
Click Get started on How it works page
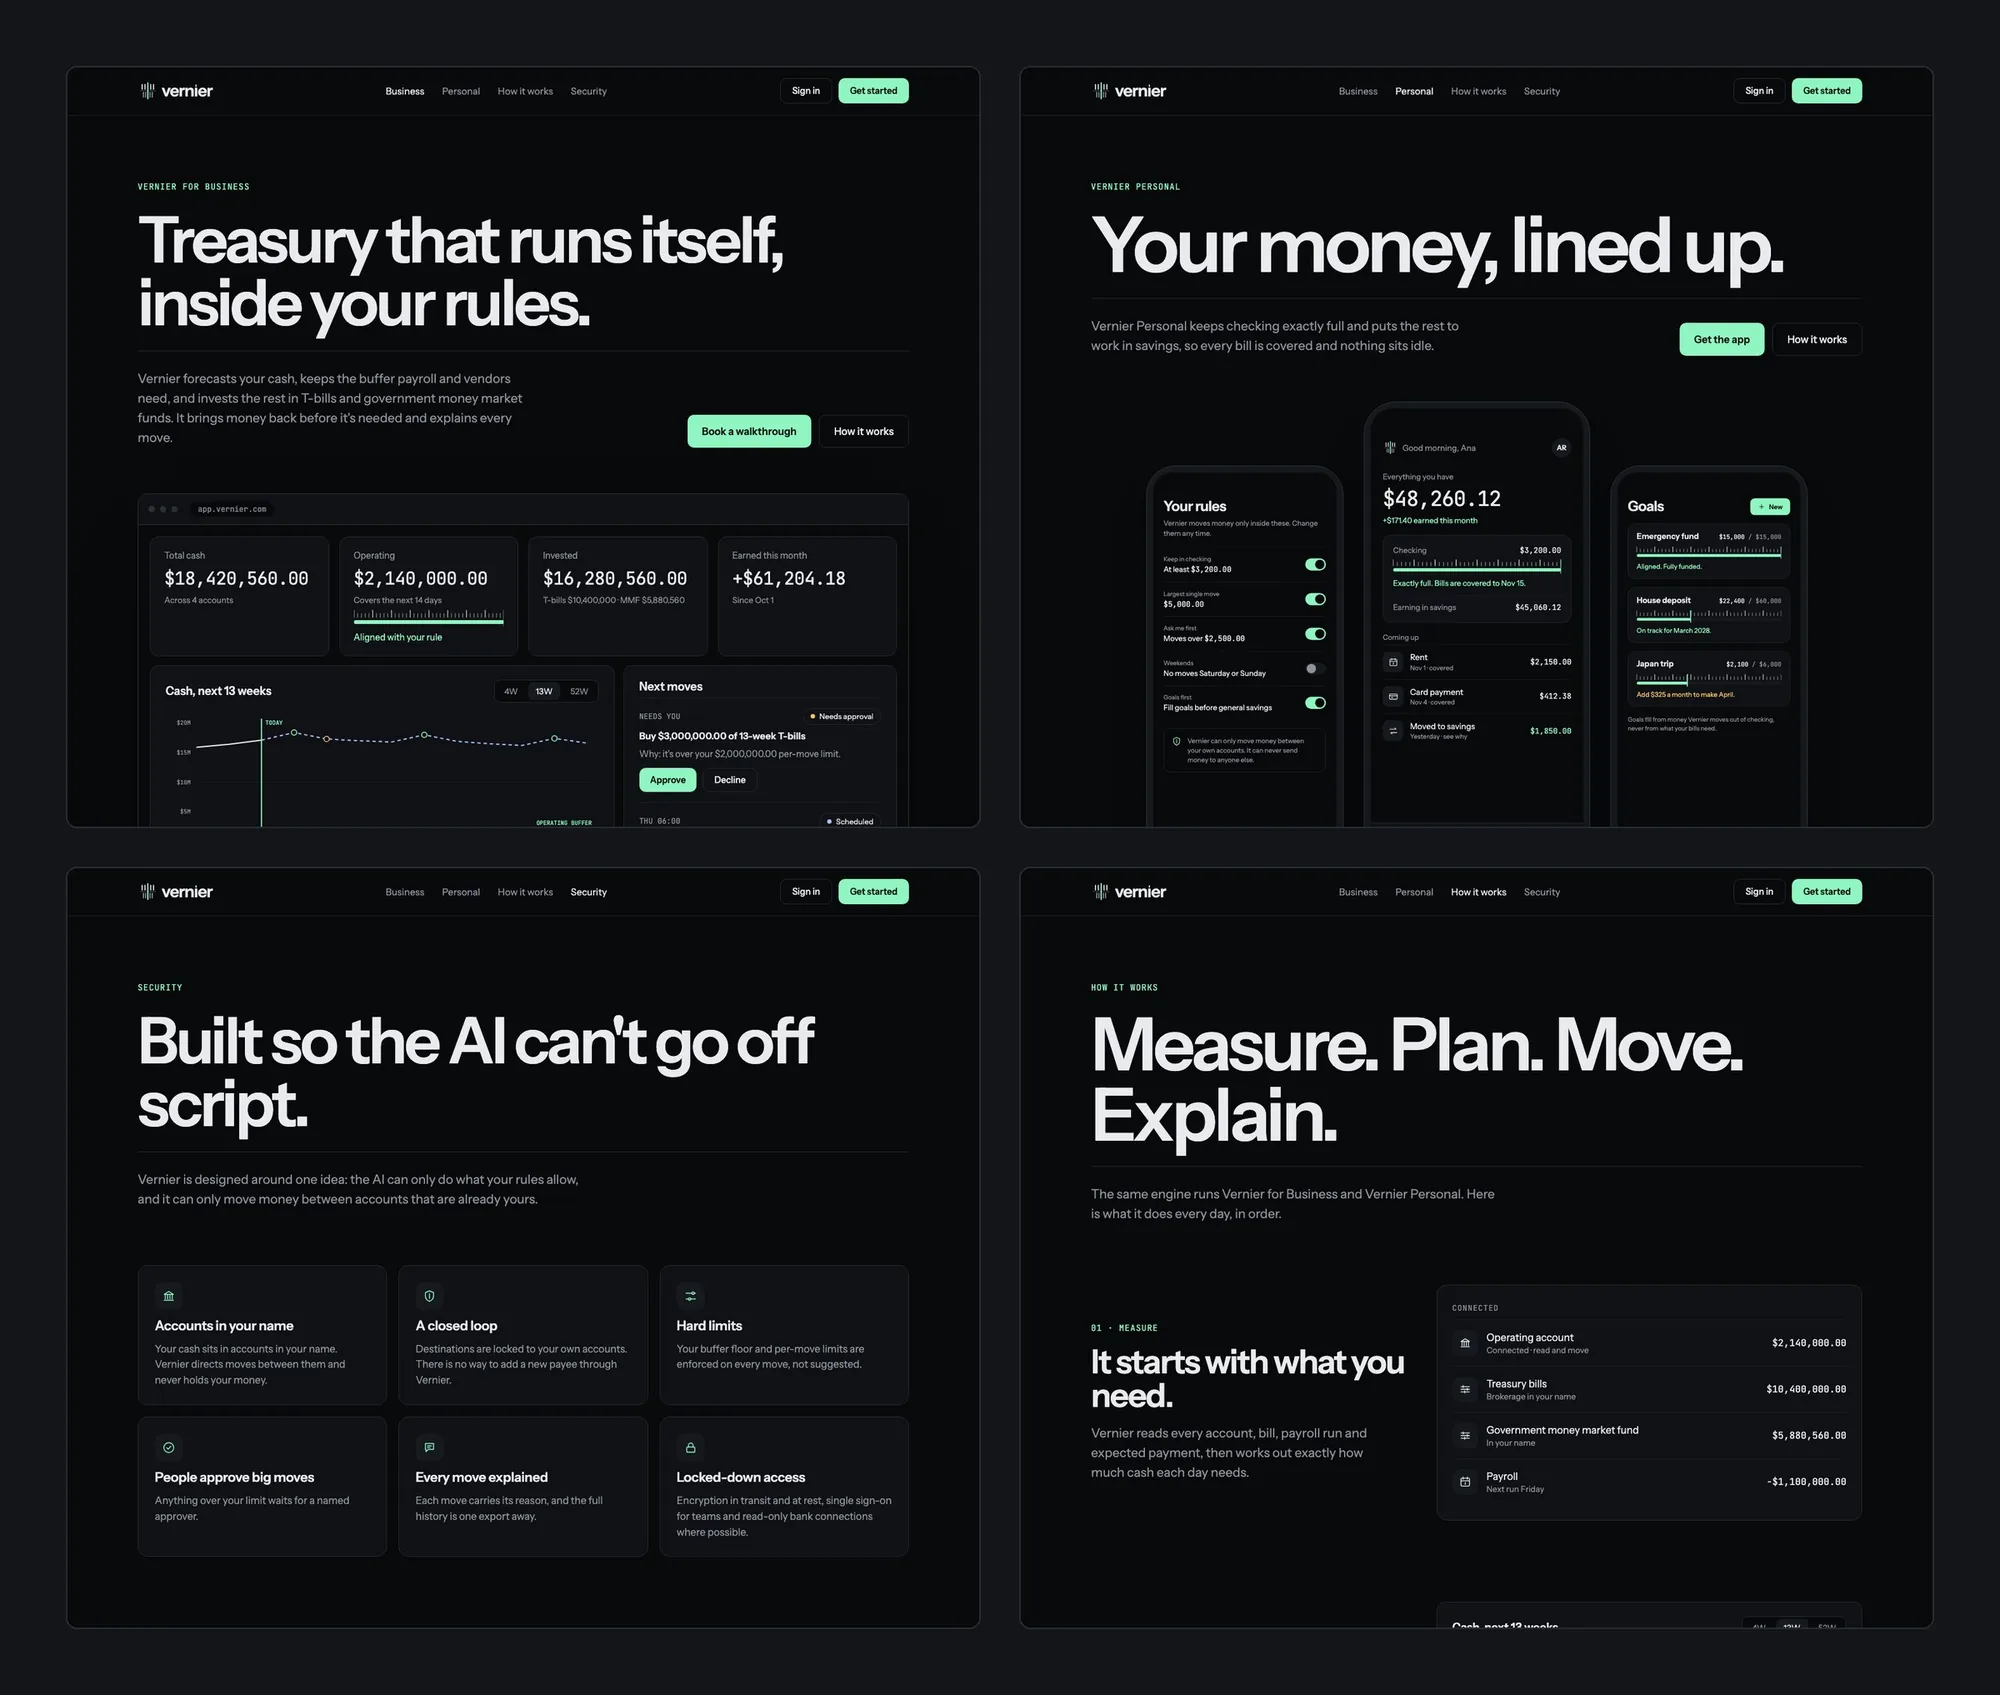1827,892
